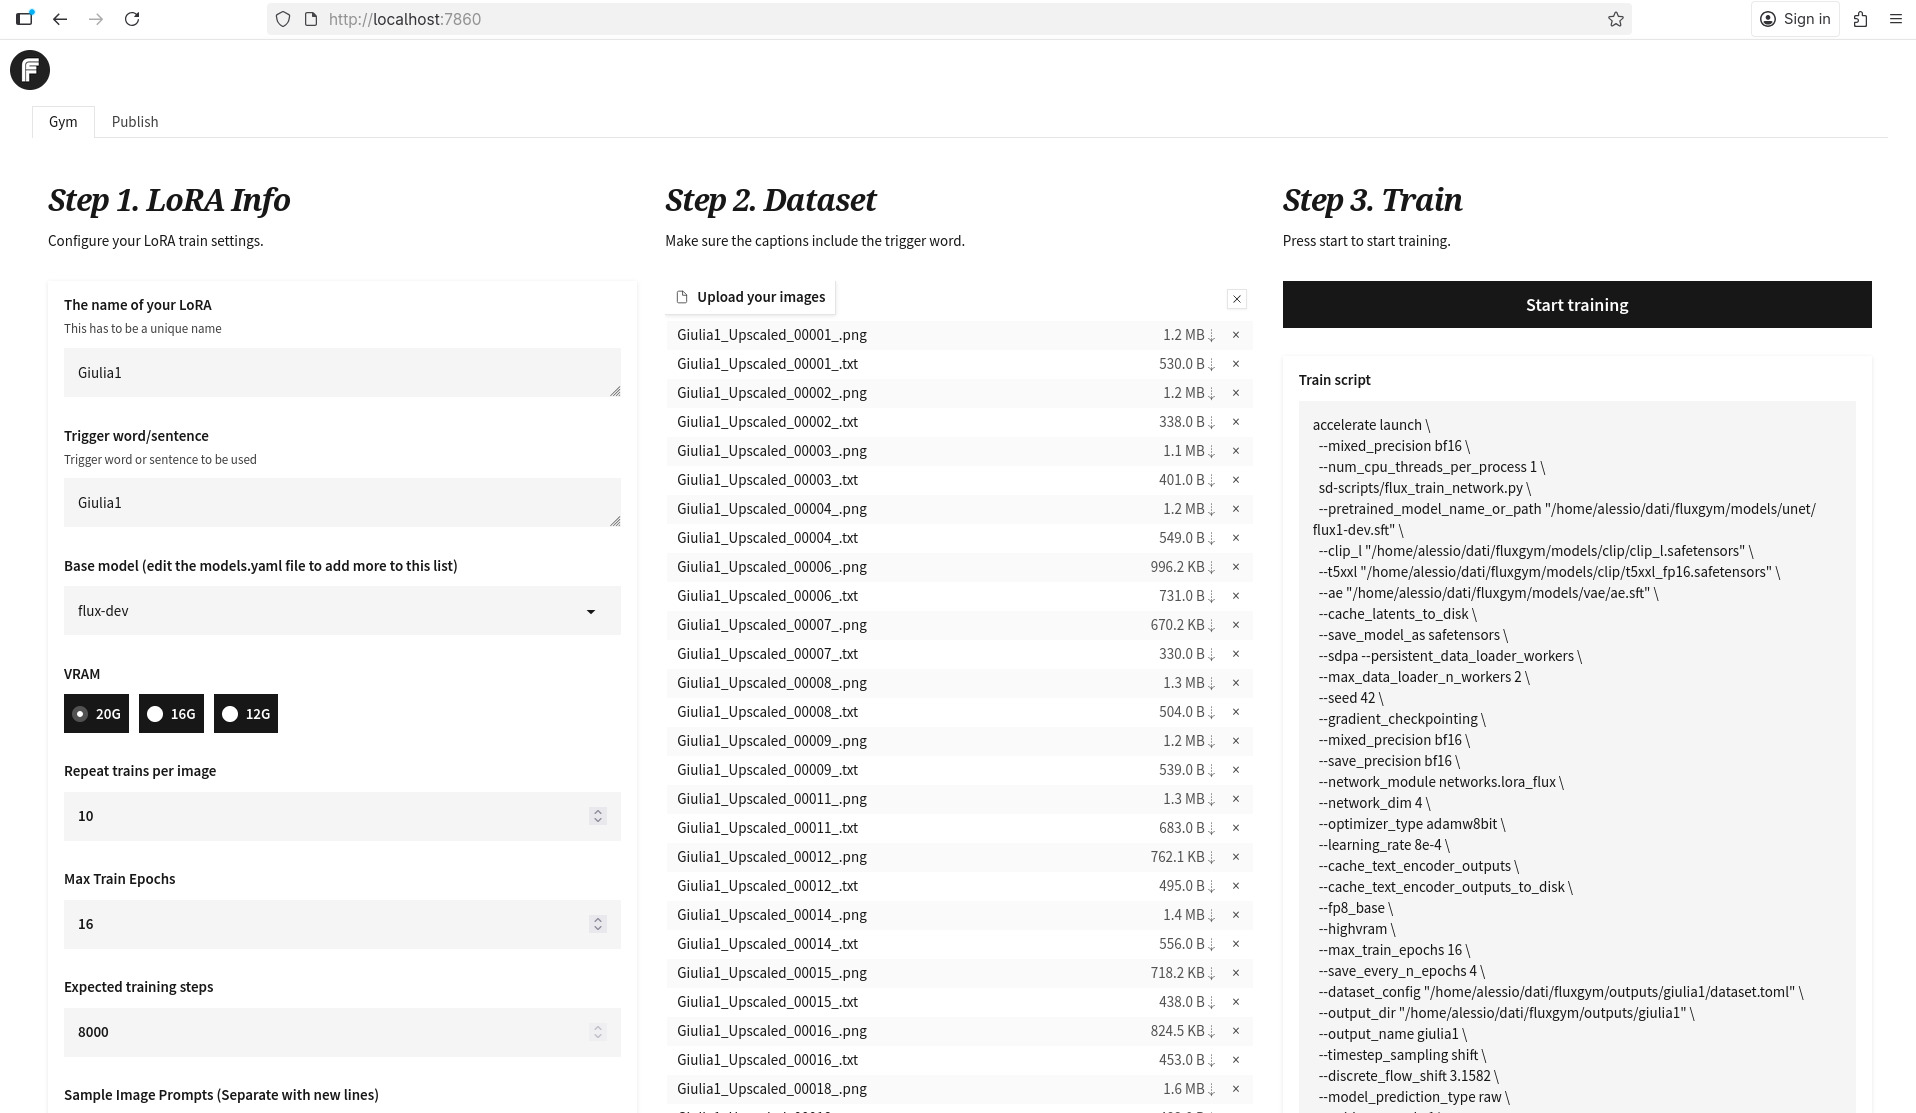Choose the 16G VRAM radio button

[x=171, y=714]
